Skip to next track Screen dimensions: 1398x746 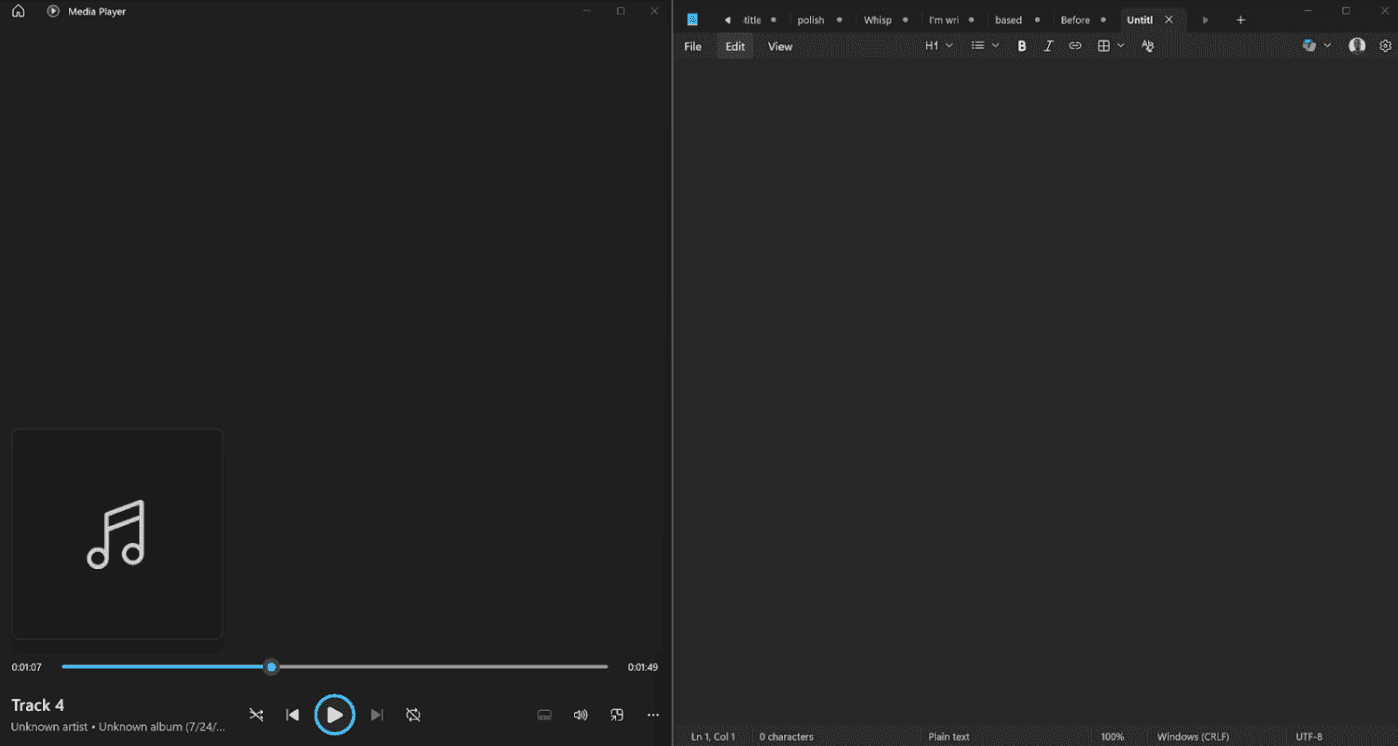(377, 715)
